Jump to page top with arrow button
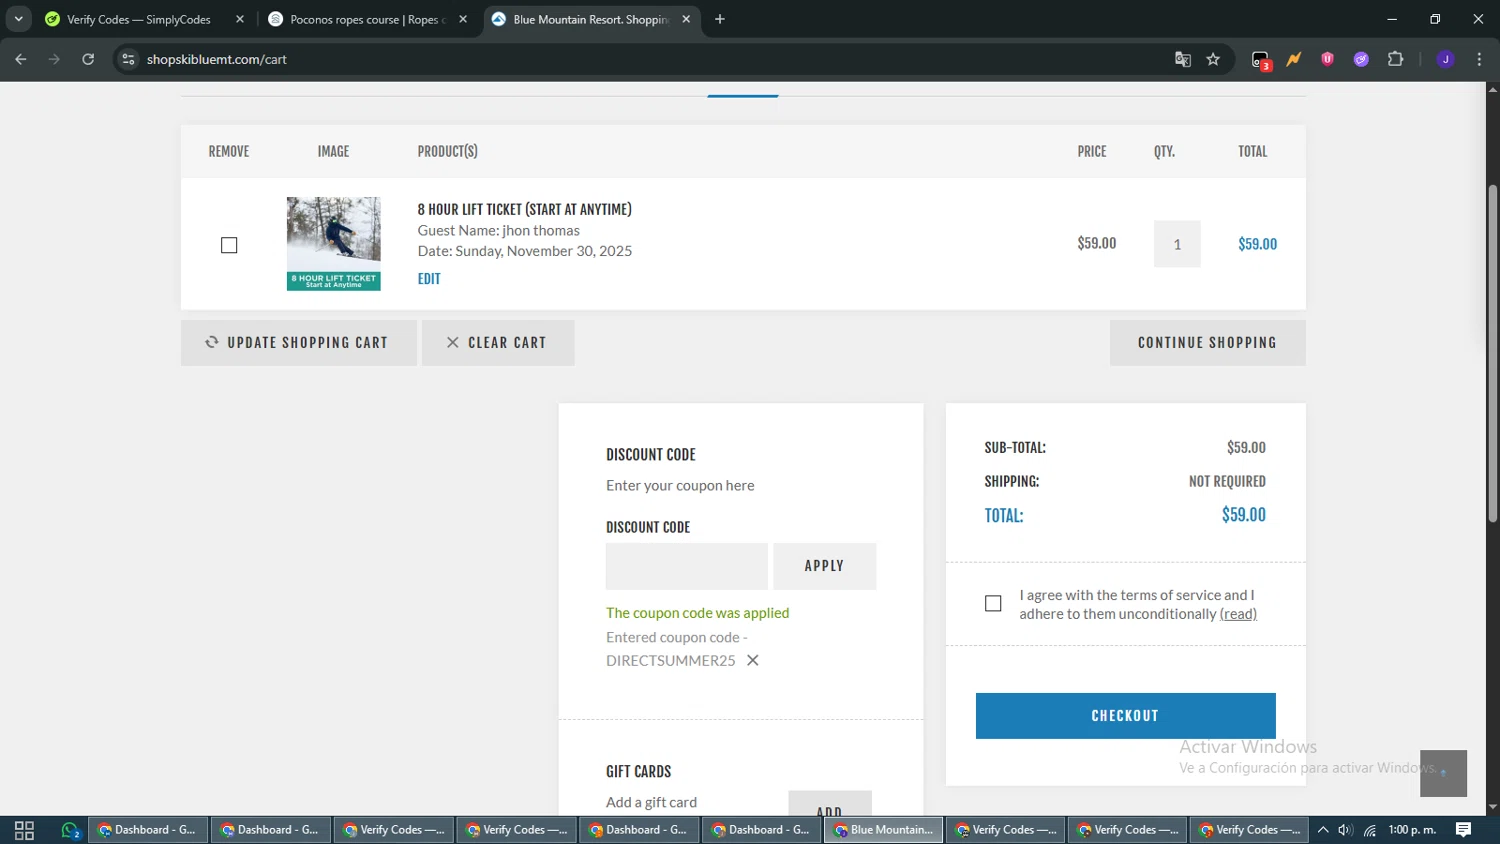 point(1443,773)
